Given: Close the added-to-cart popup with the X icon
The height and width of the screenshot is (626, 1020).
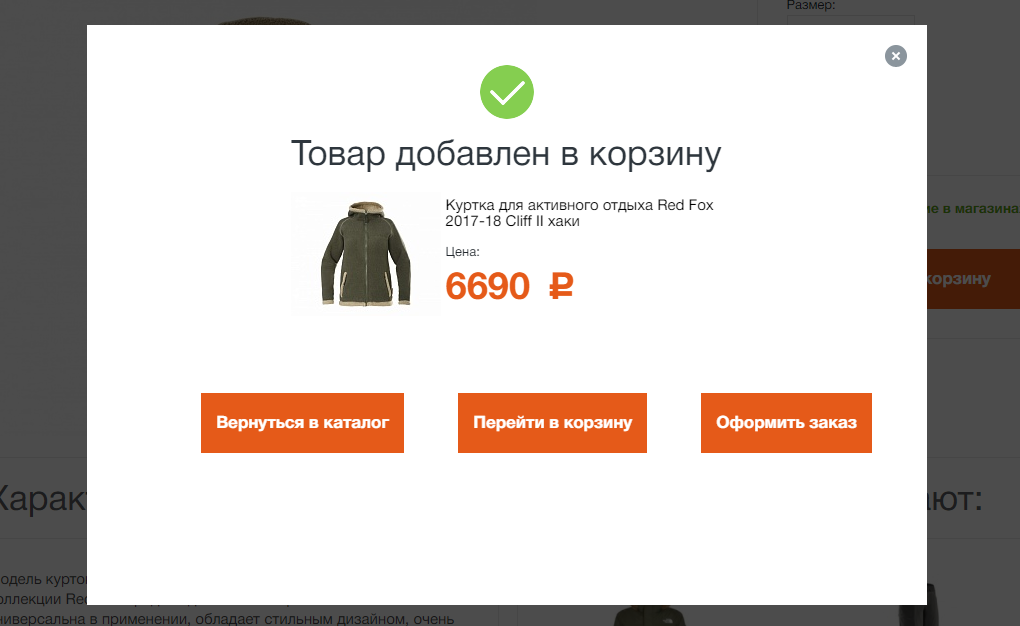Looking at the screenshot, I should (896, 56).
